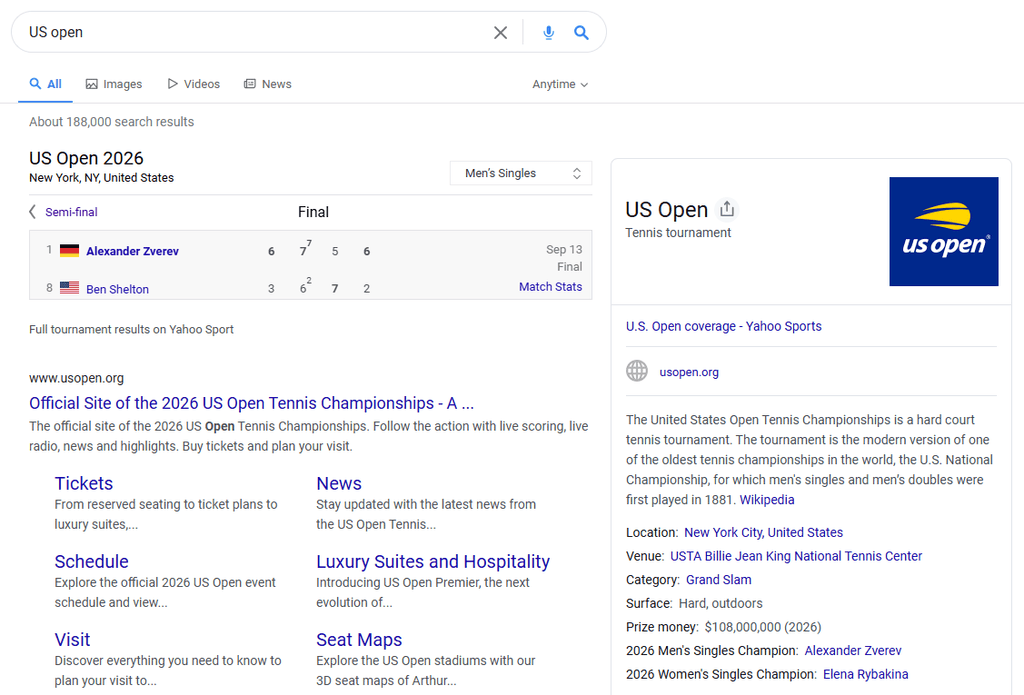Open the Seat Maps sitelink
Viewport: 1024px width, 695px height.
359,639
